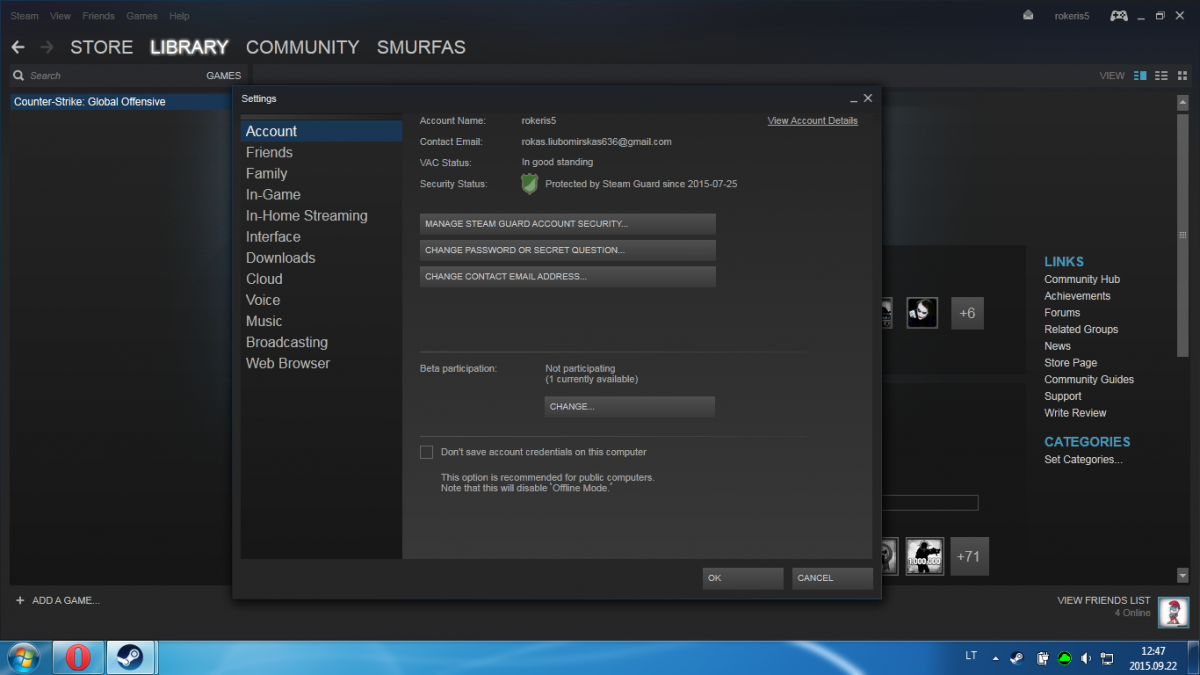Click the scroll down arrow of game page

click(1183, 576)
